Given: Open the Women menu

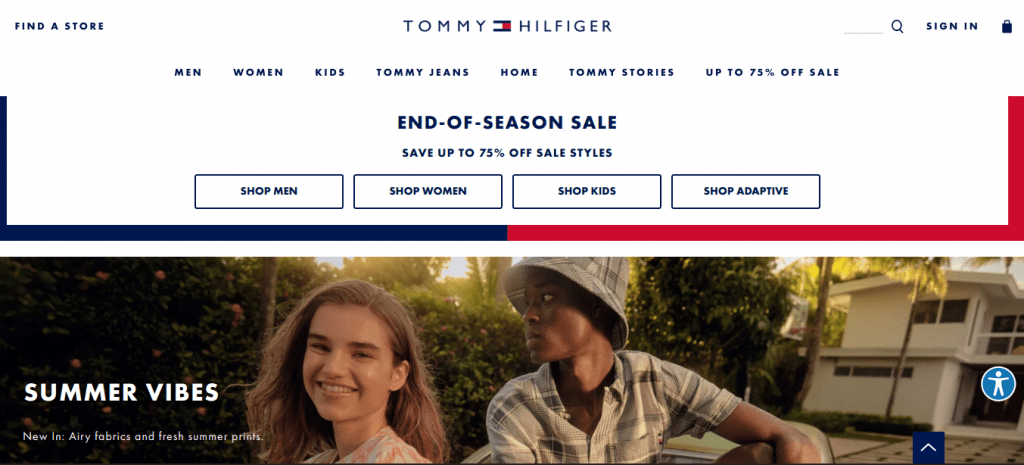Looking at the screenshot, I should pos(259,72).
